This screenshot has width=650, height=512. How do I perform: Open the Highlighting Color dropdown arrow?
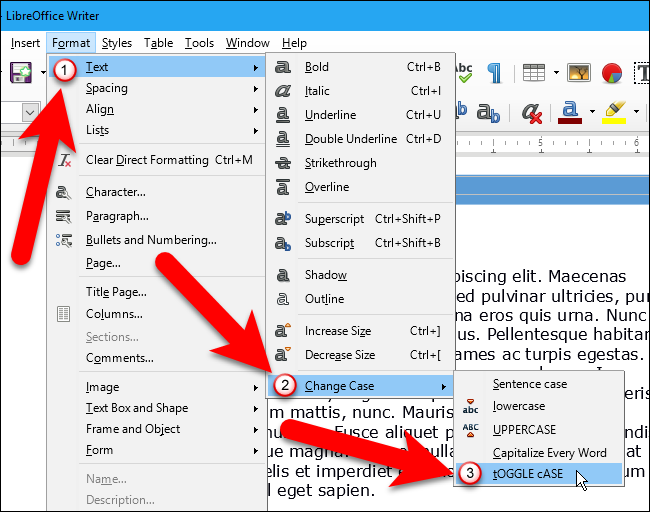[x=636, y=112]
